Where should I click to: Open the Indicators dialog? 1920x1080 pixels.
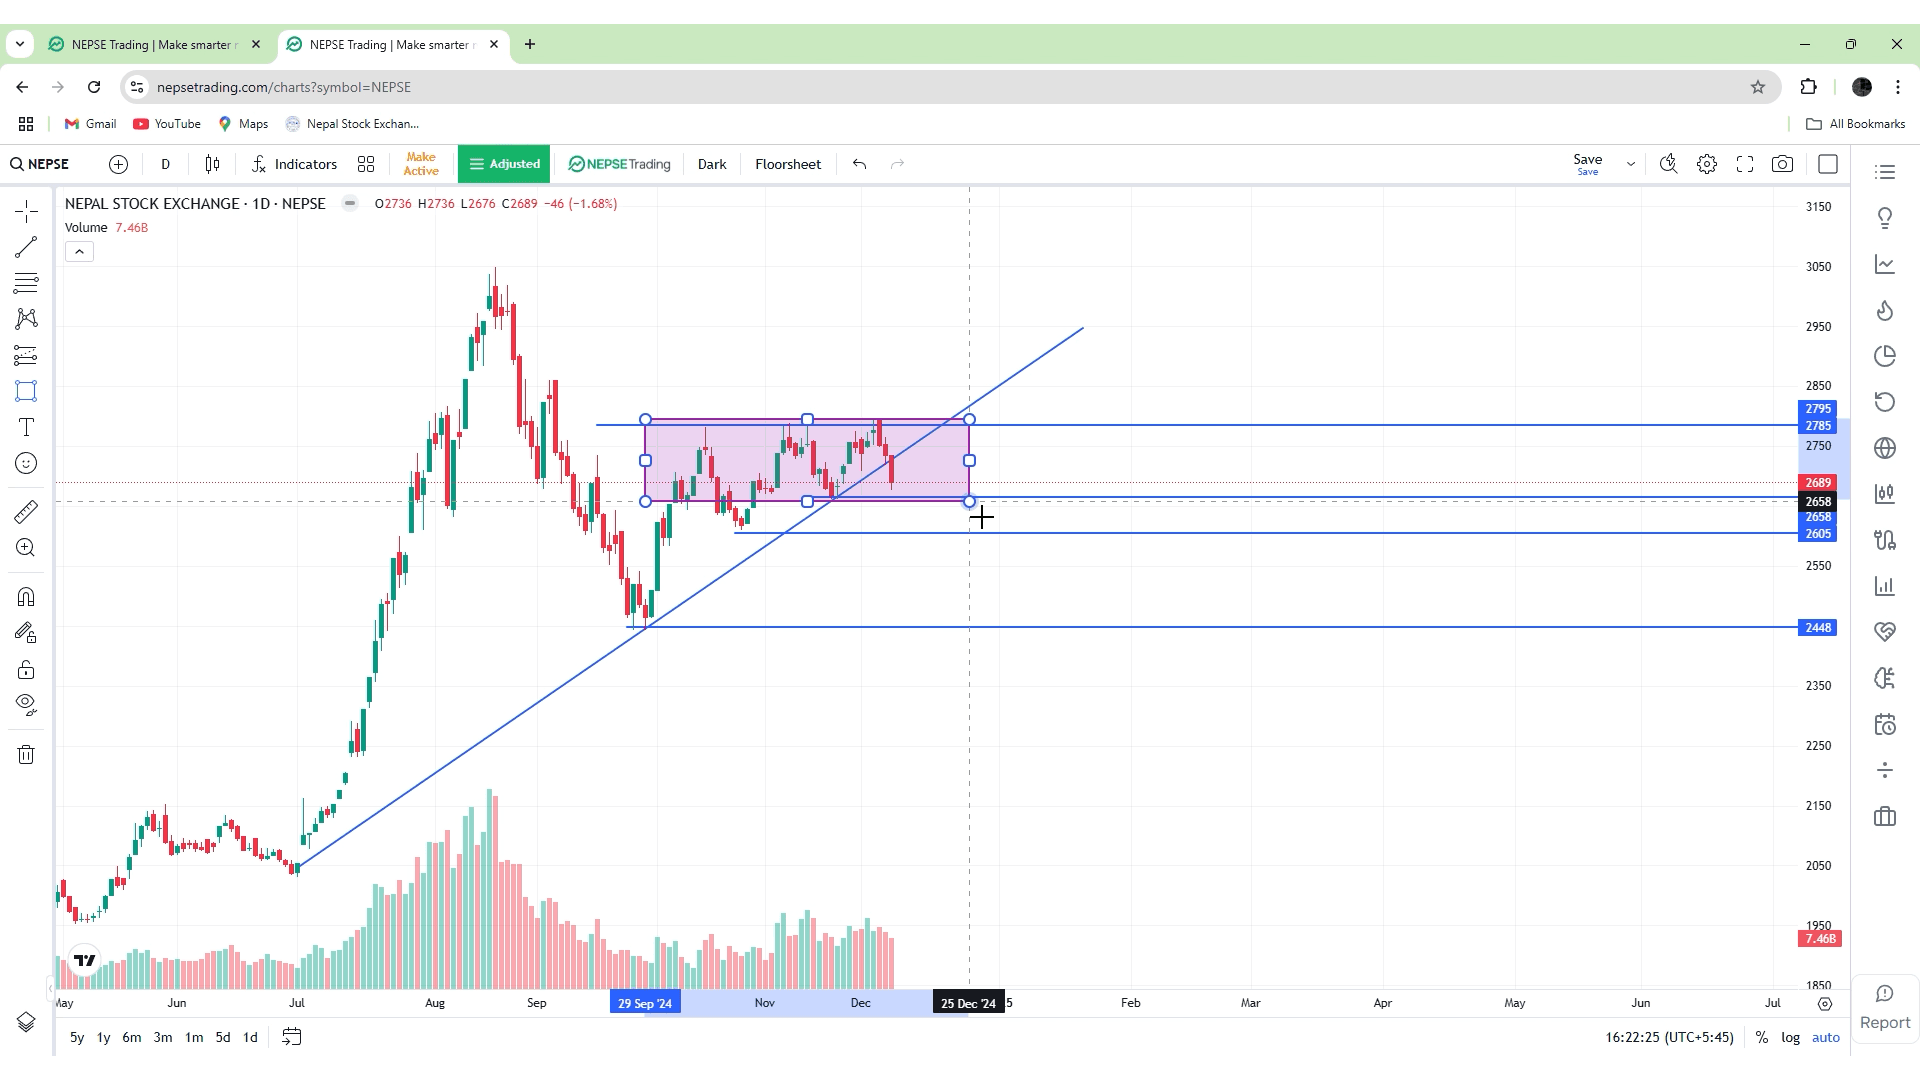pyautogui.click(x=294, y=164)
